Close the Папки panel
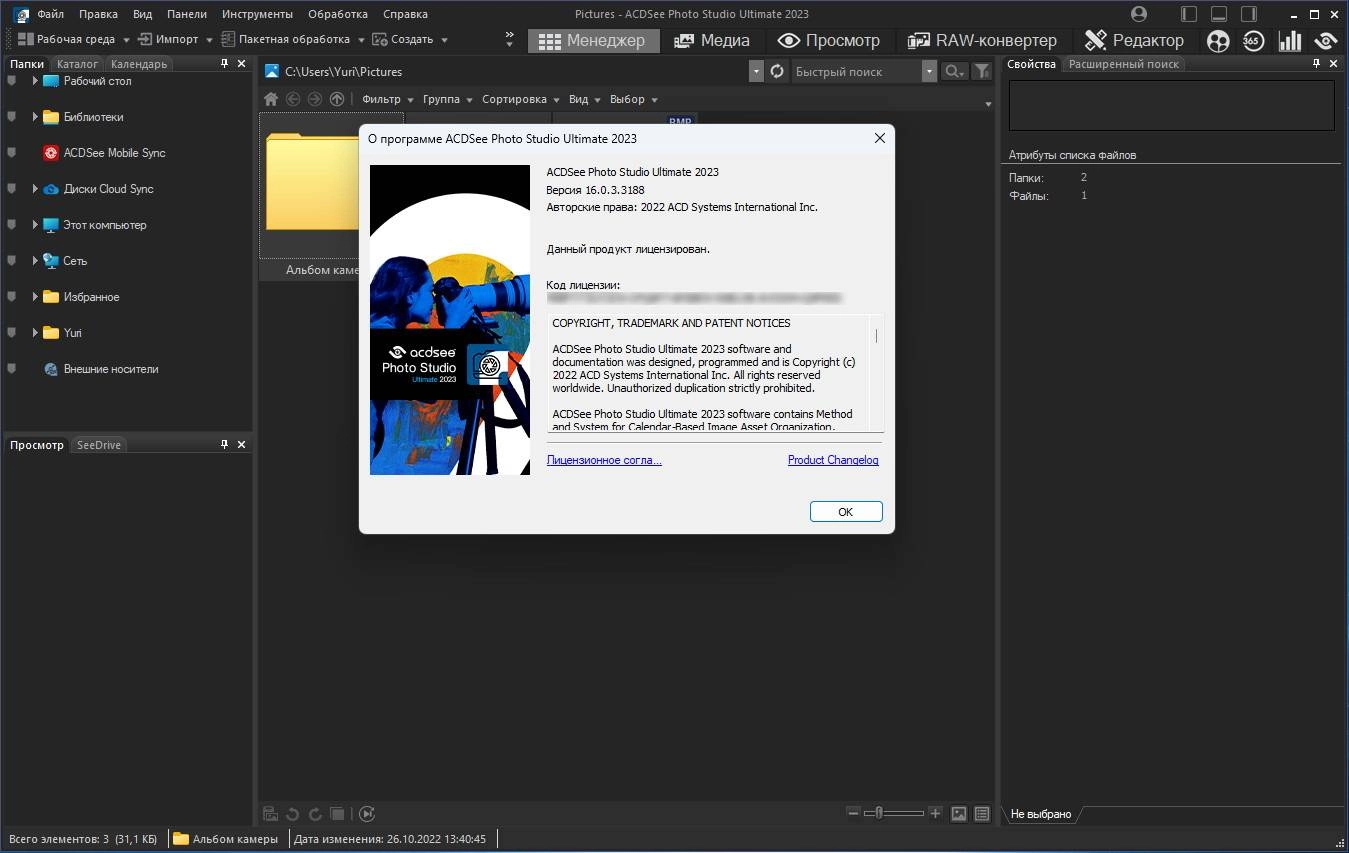1349x853 pixels. pos(242,63)
